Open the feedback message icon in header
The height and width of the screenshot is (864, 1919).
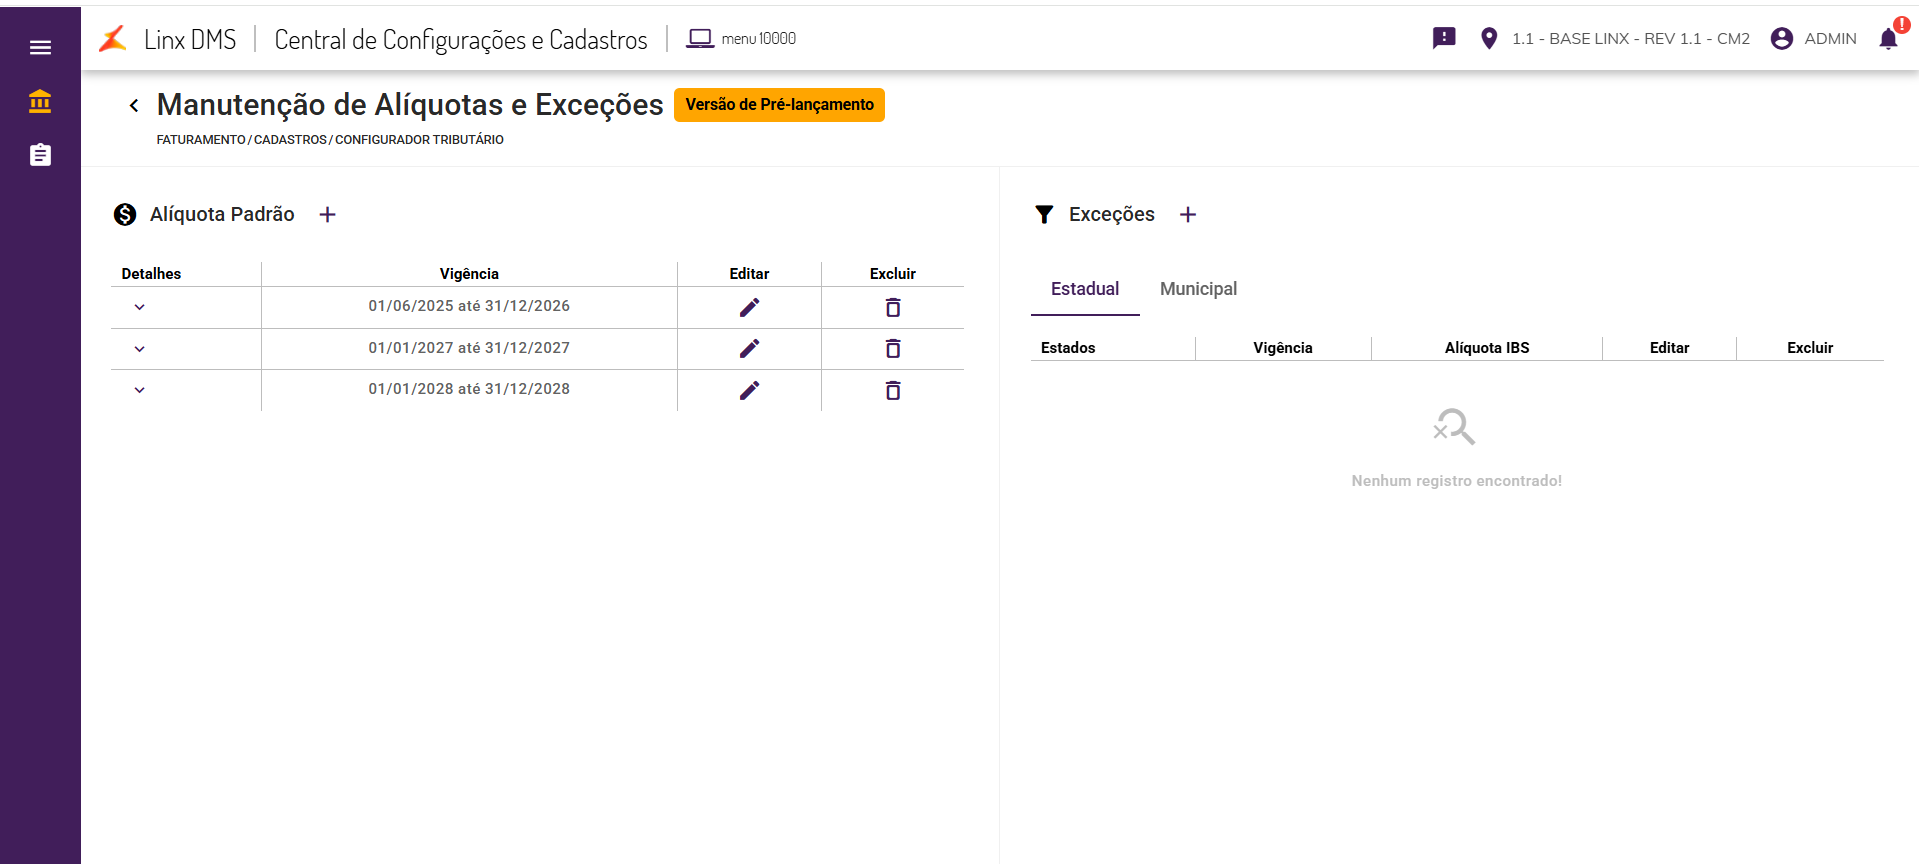[x=1444, y=39]
